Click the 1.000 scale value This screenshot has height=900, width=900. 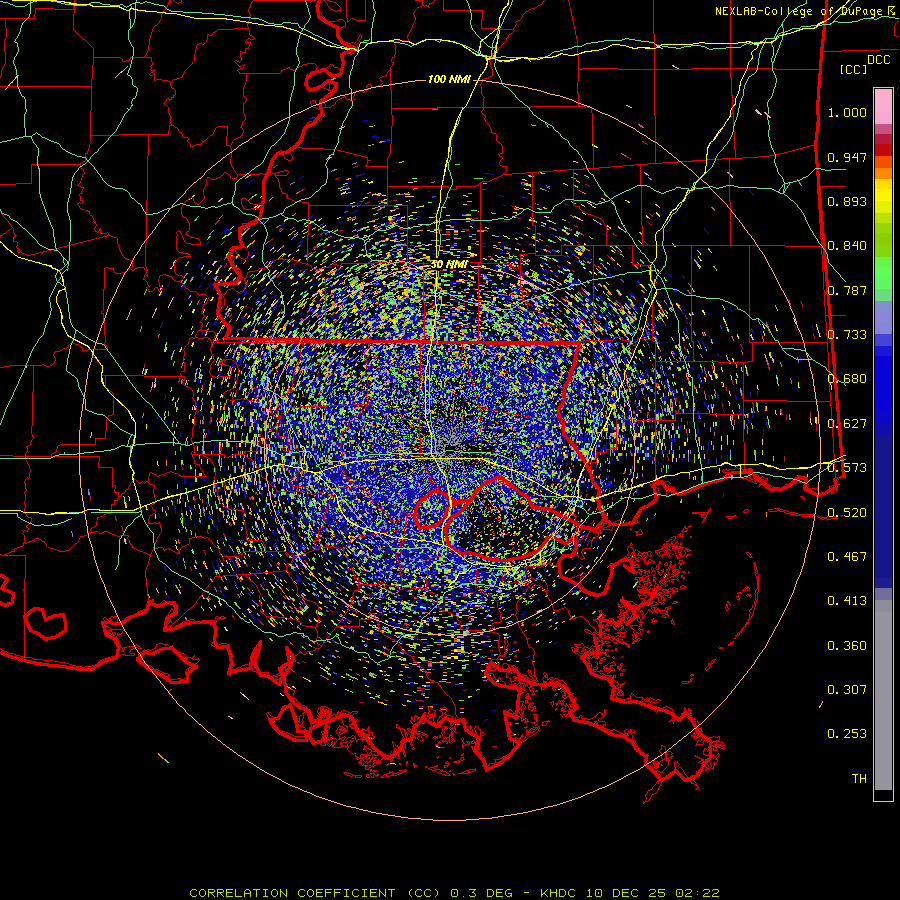tap(847, 112)
